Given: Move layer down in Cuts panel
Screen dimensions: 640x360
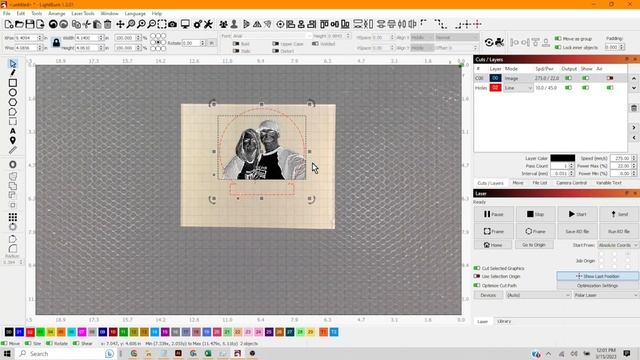Looking at the screenshot, I should pos(634,88).
